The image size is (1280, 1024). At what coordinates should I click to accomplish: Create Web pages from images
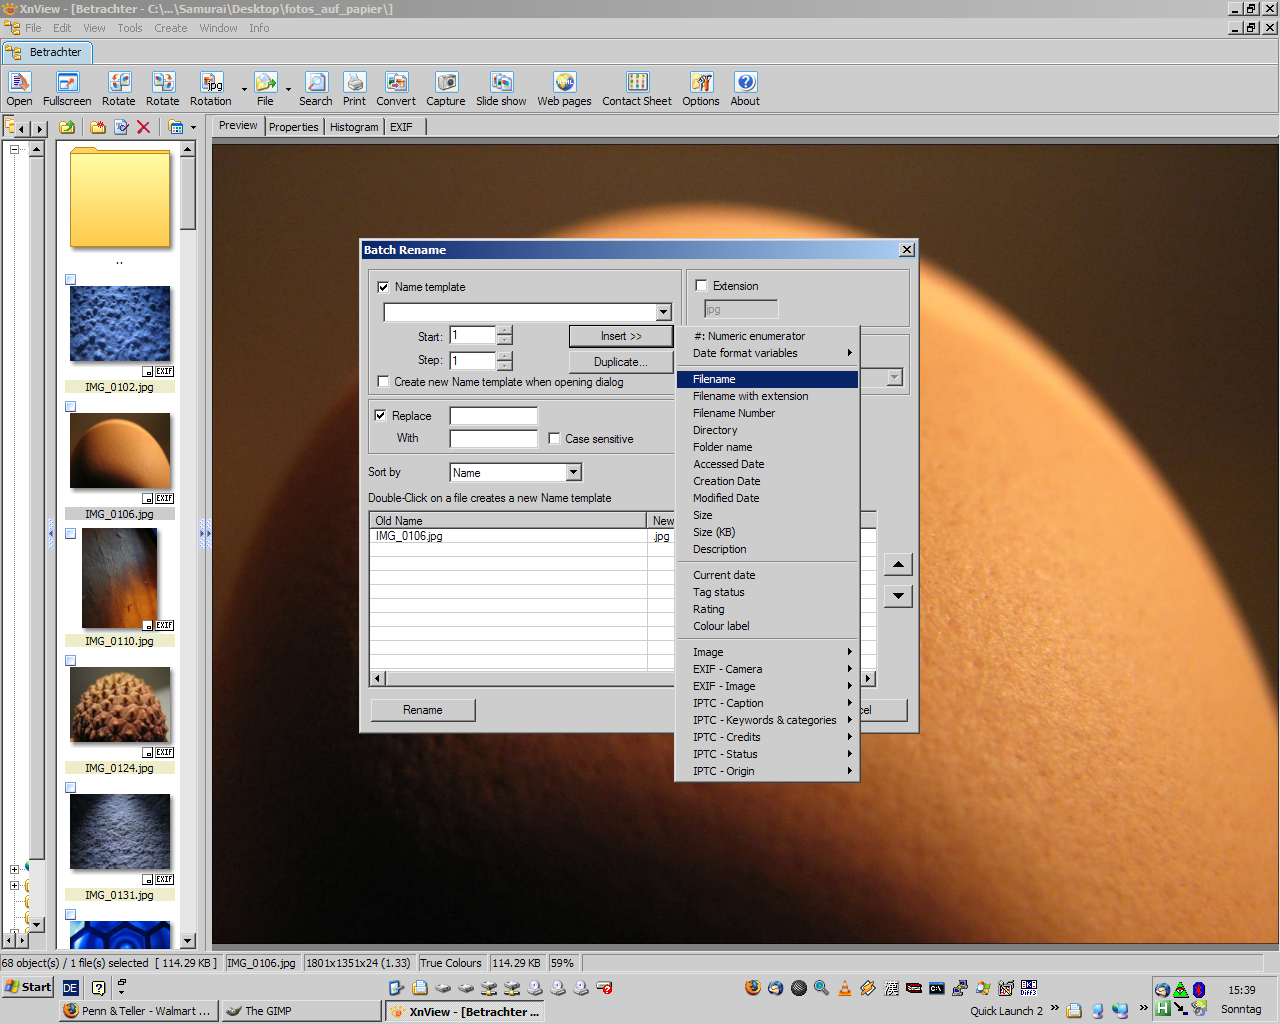(x=564, y=88)
